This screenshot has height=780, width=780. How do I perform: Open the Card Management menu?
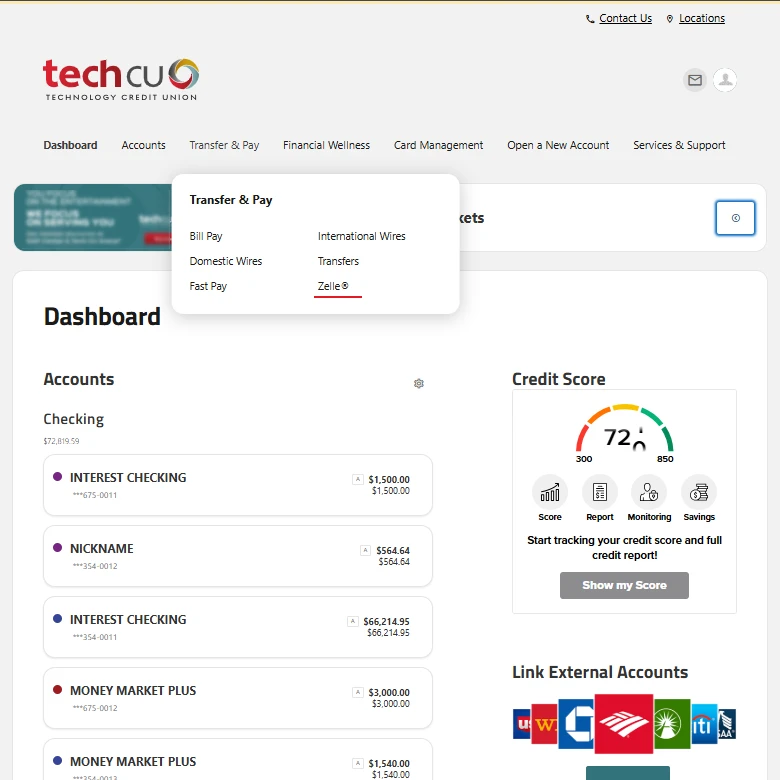point(438,145)
